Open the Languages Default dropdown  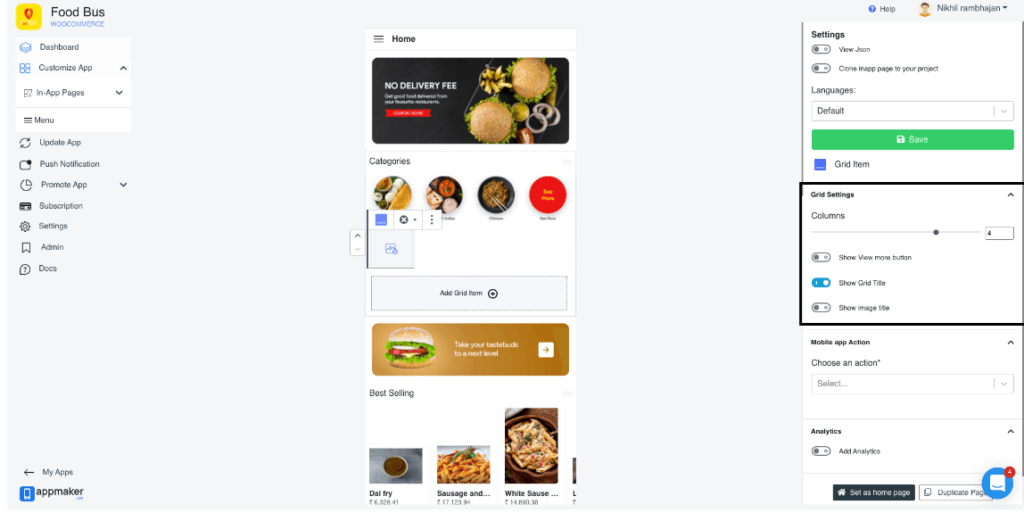pos(912,111)
